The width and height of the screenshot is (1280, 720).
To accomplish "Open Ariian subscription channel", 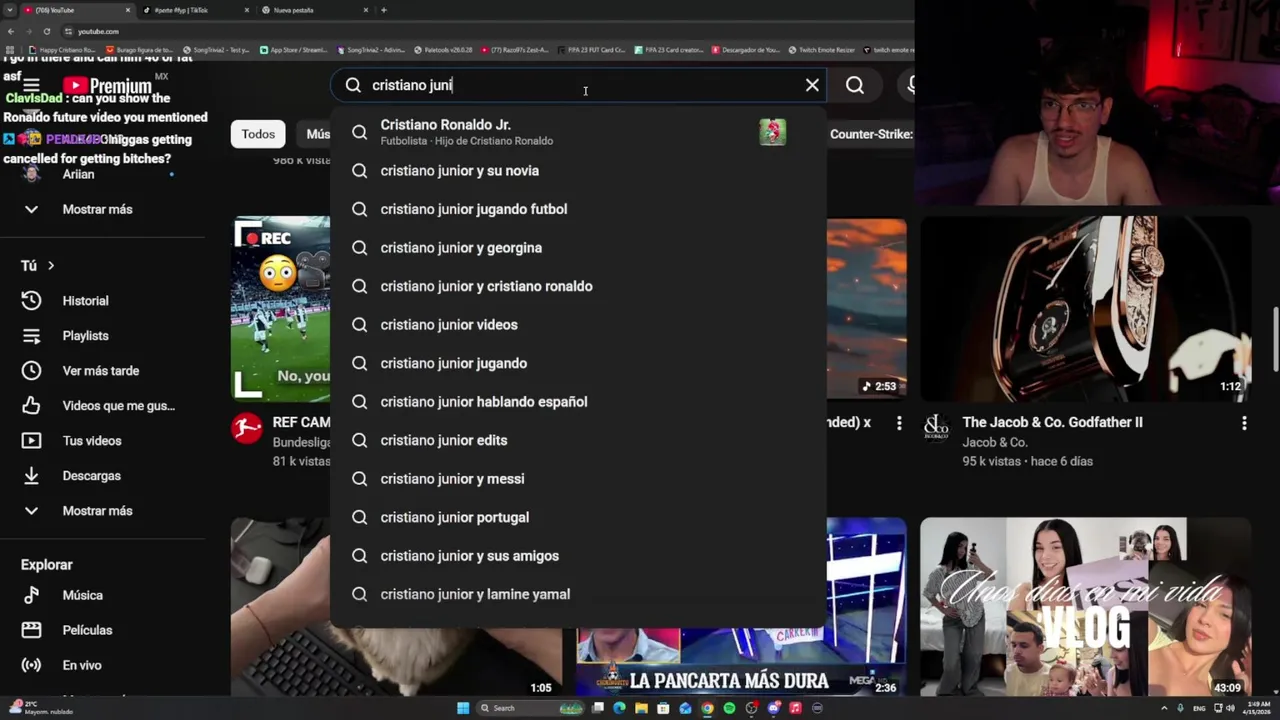I will coord(78,174).
